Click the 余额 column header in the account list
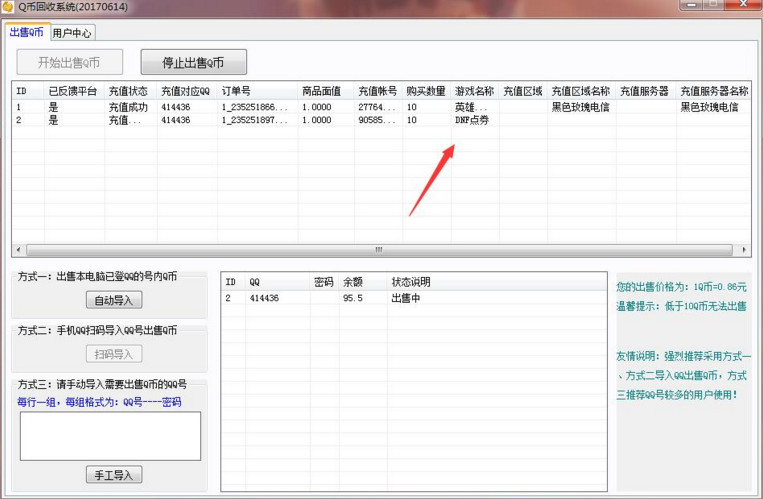Image resolution: width=763 pixels, height=499 pixels. point(353,282)
